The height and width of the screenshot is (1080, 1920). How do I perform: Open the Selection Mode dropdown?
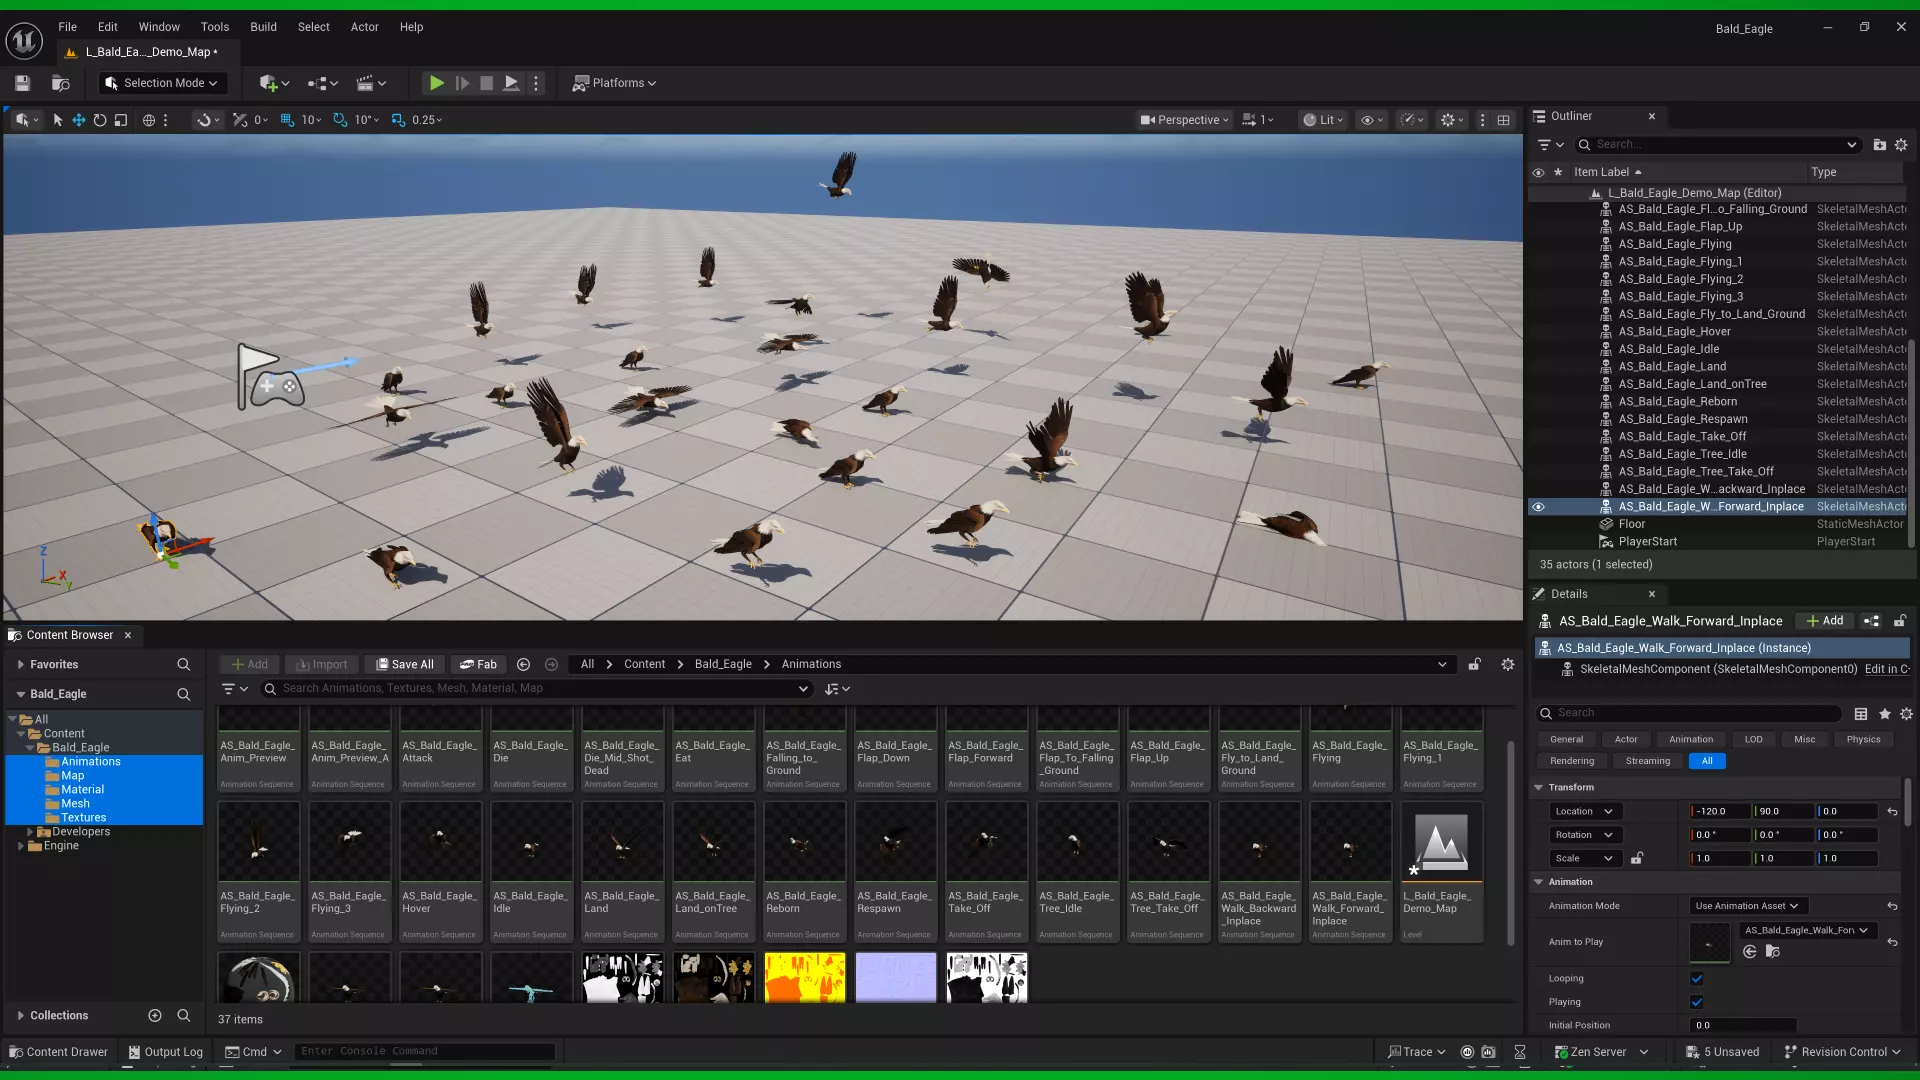pyautogui.click(x=162, y=83)
